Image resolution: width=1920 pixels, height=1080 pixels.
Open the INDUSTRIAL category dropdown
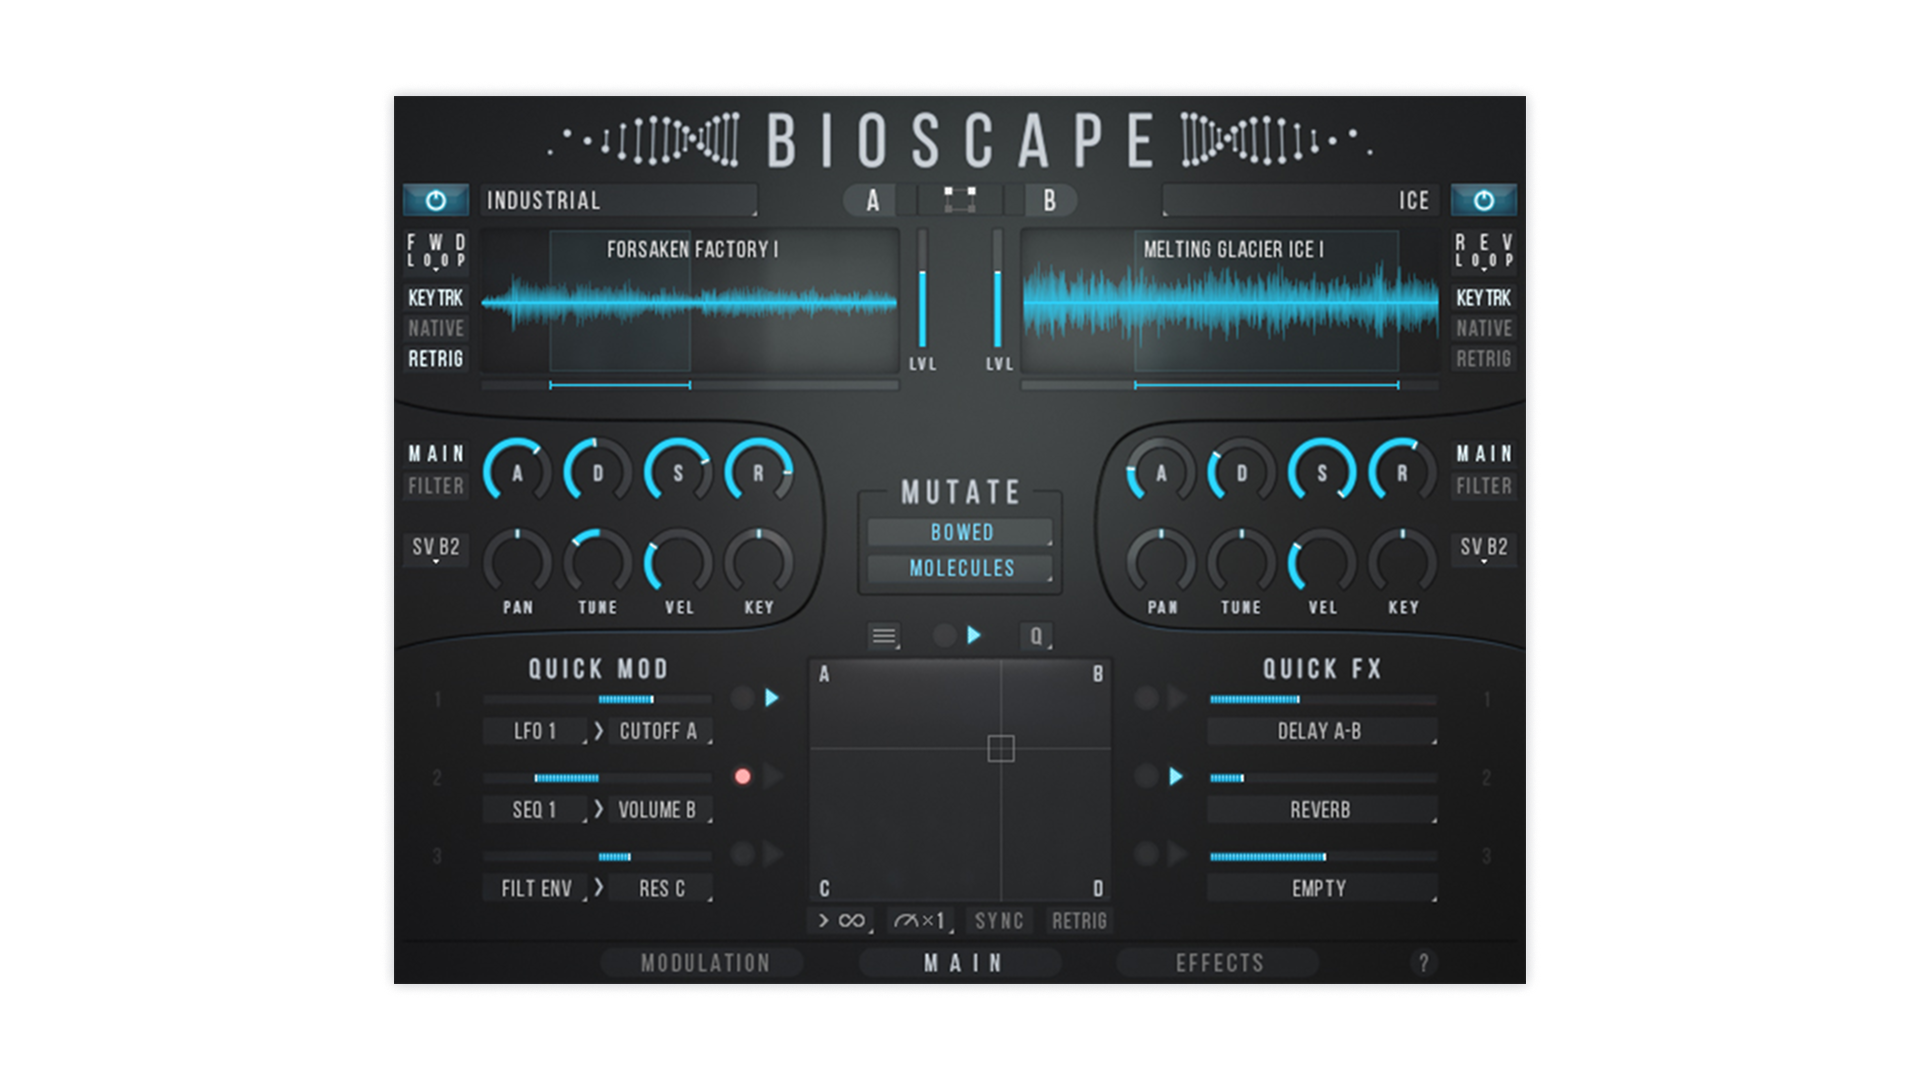618,201
